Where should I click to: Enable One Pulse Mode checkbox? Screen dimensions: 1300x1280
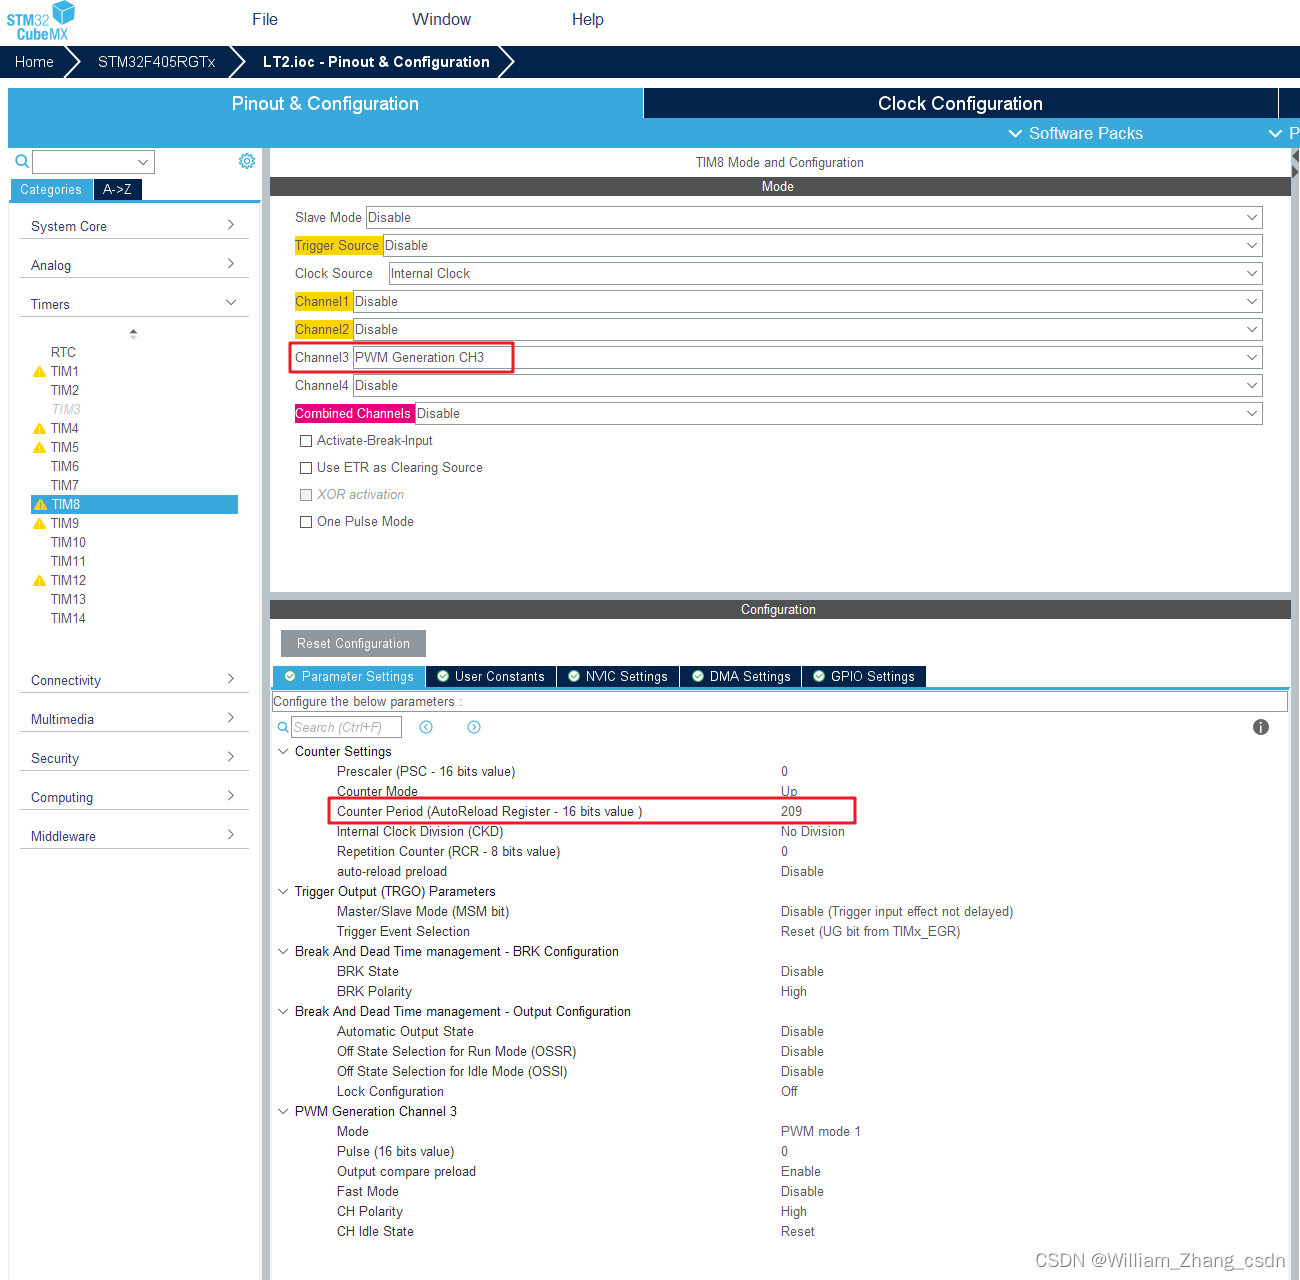306,522
